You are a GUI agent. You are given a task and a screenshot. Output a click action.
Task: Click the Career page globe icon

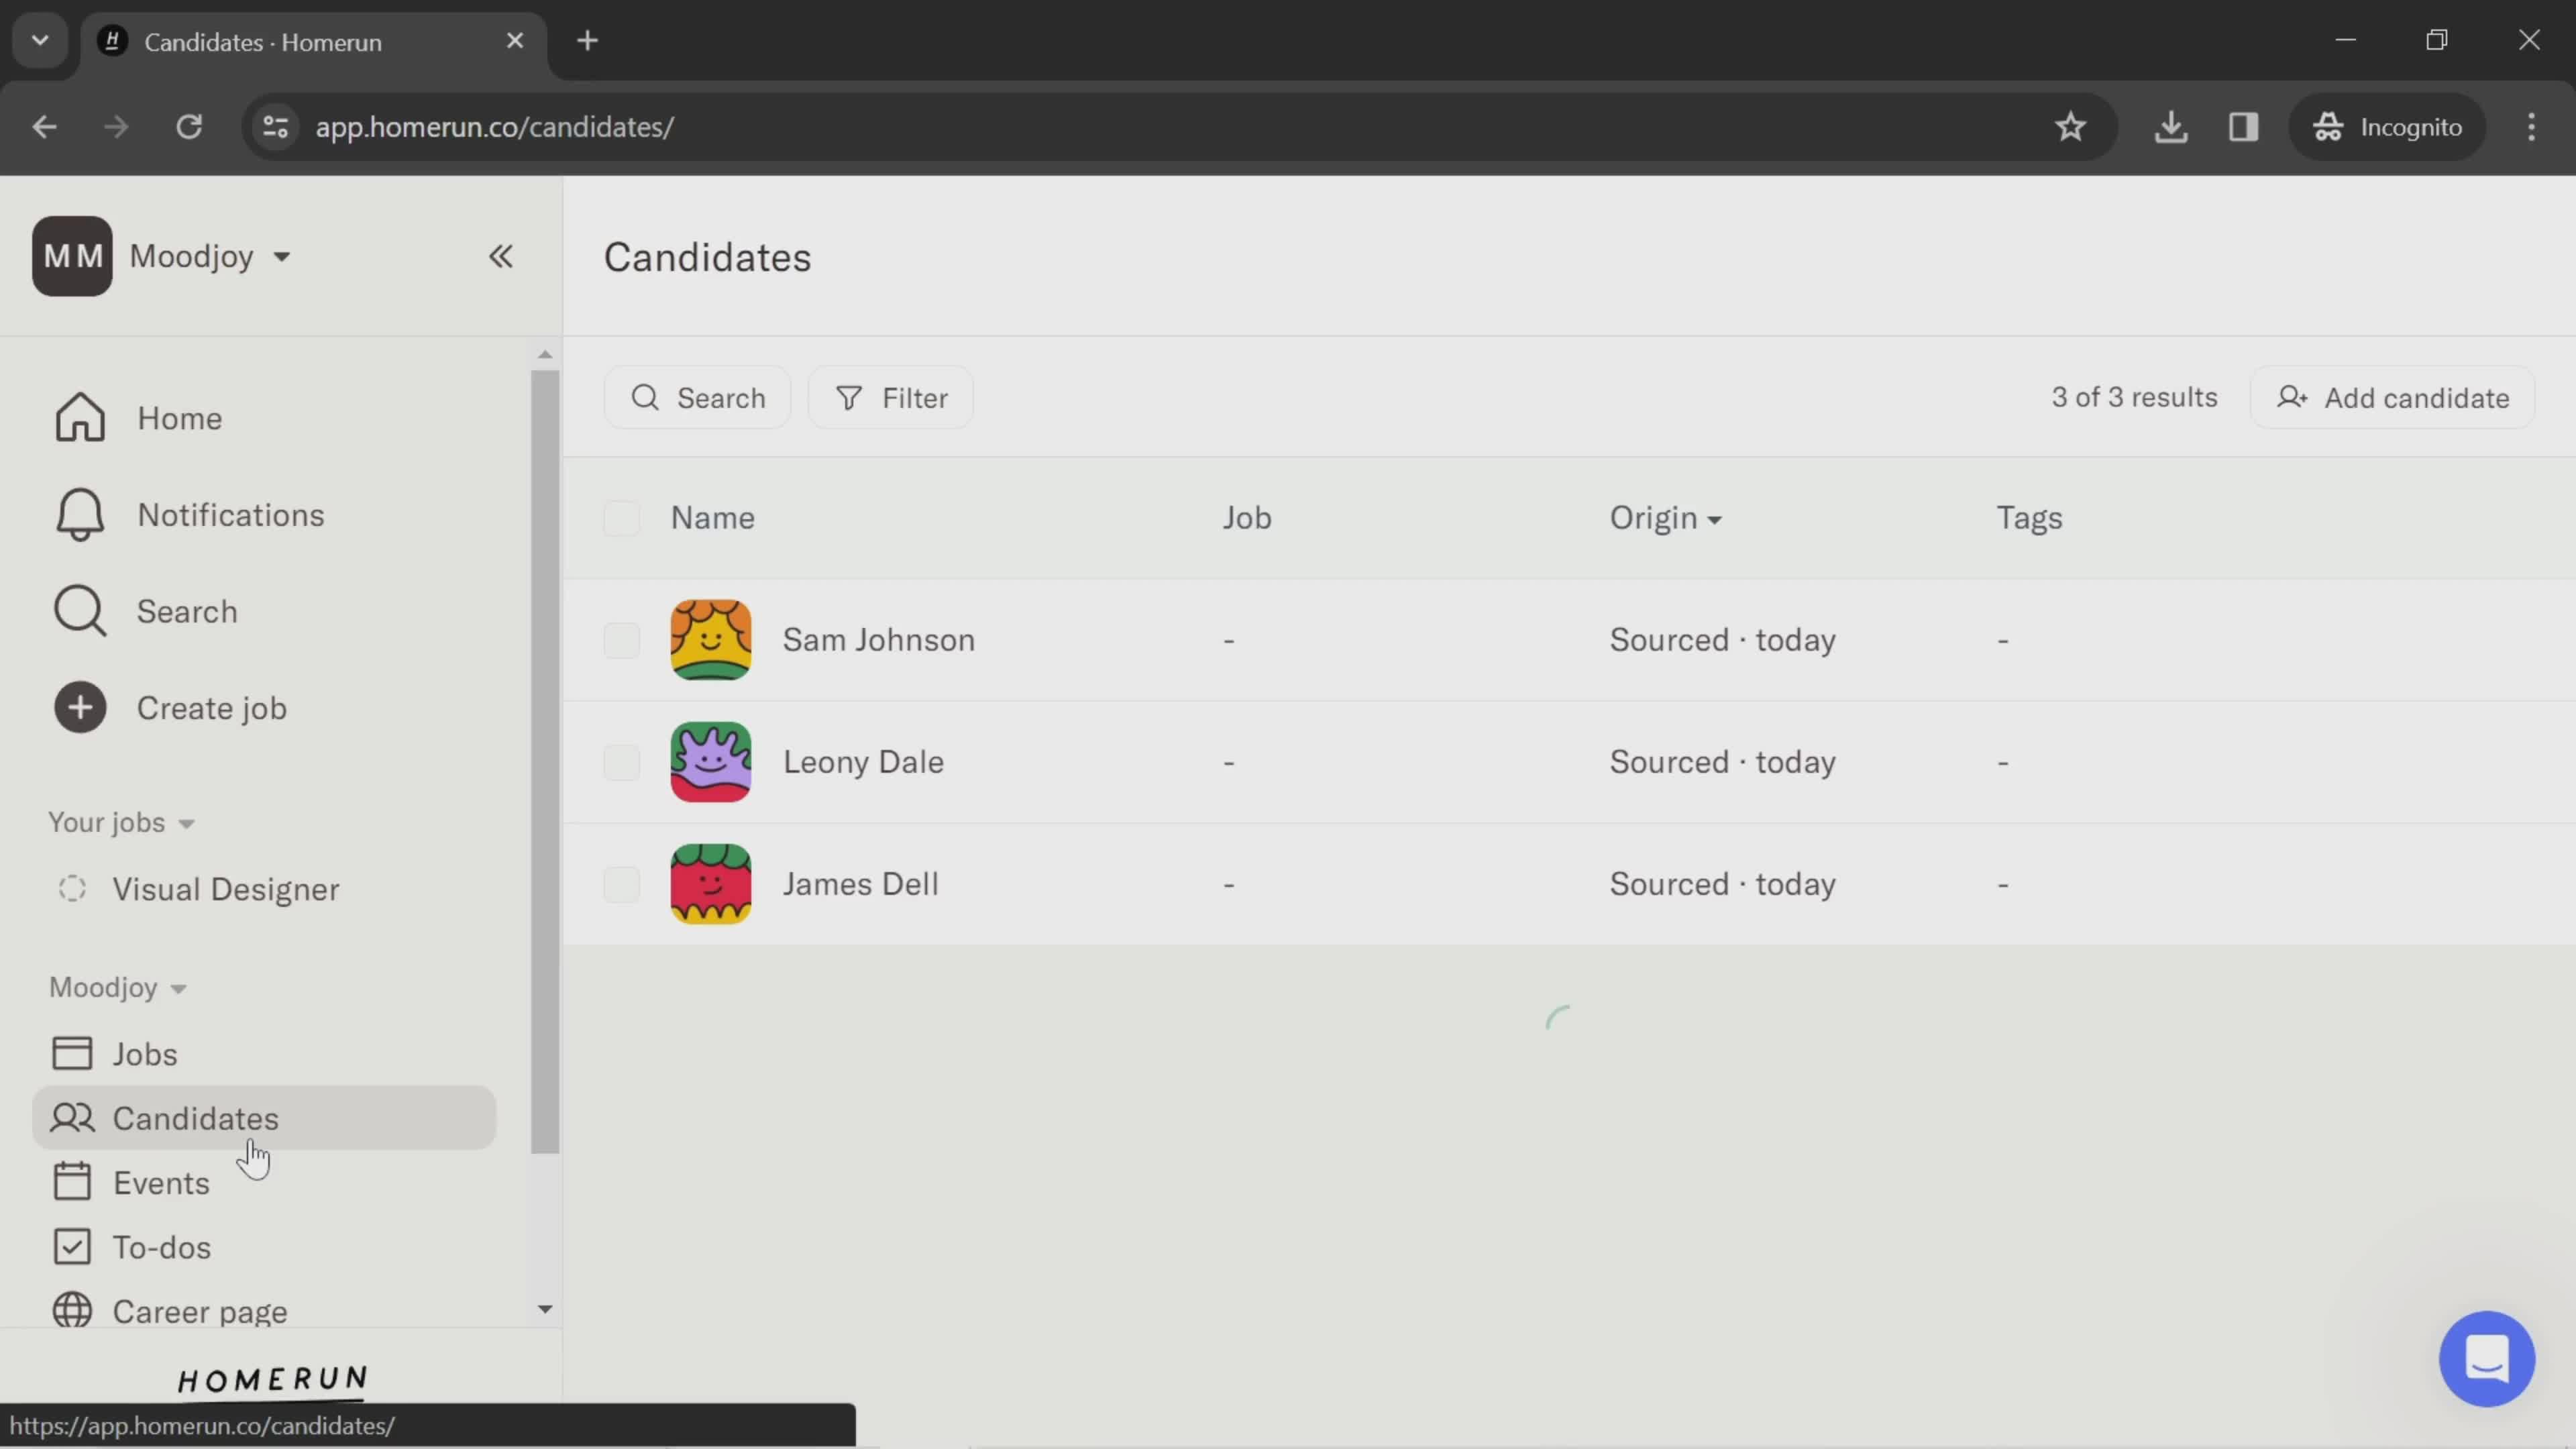click(x=72, y=1311)
